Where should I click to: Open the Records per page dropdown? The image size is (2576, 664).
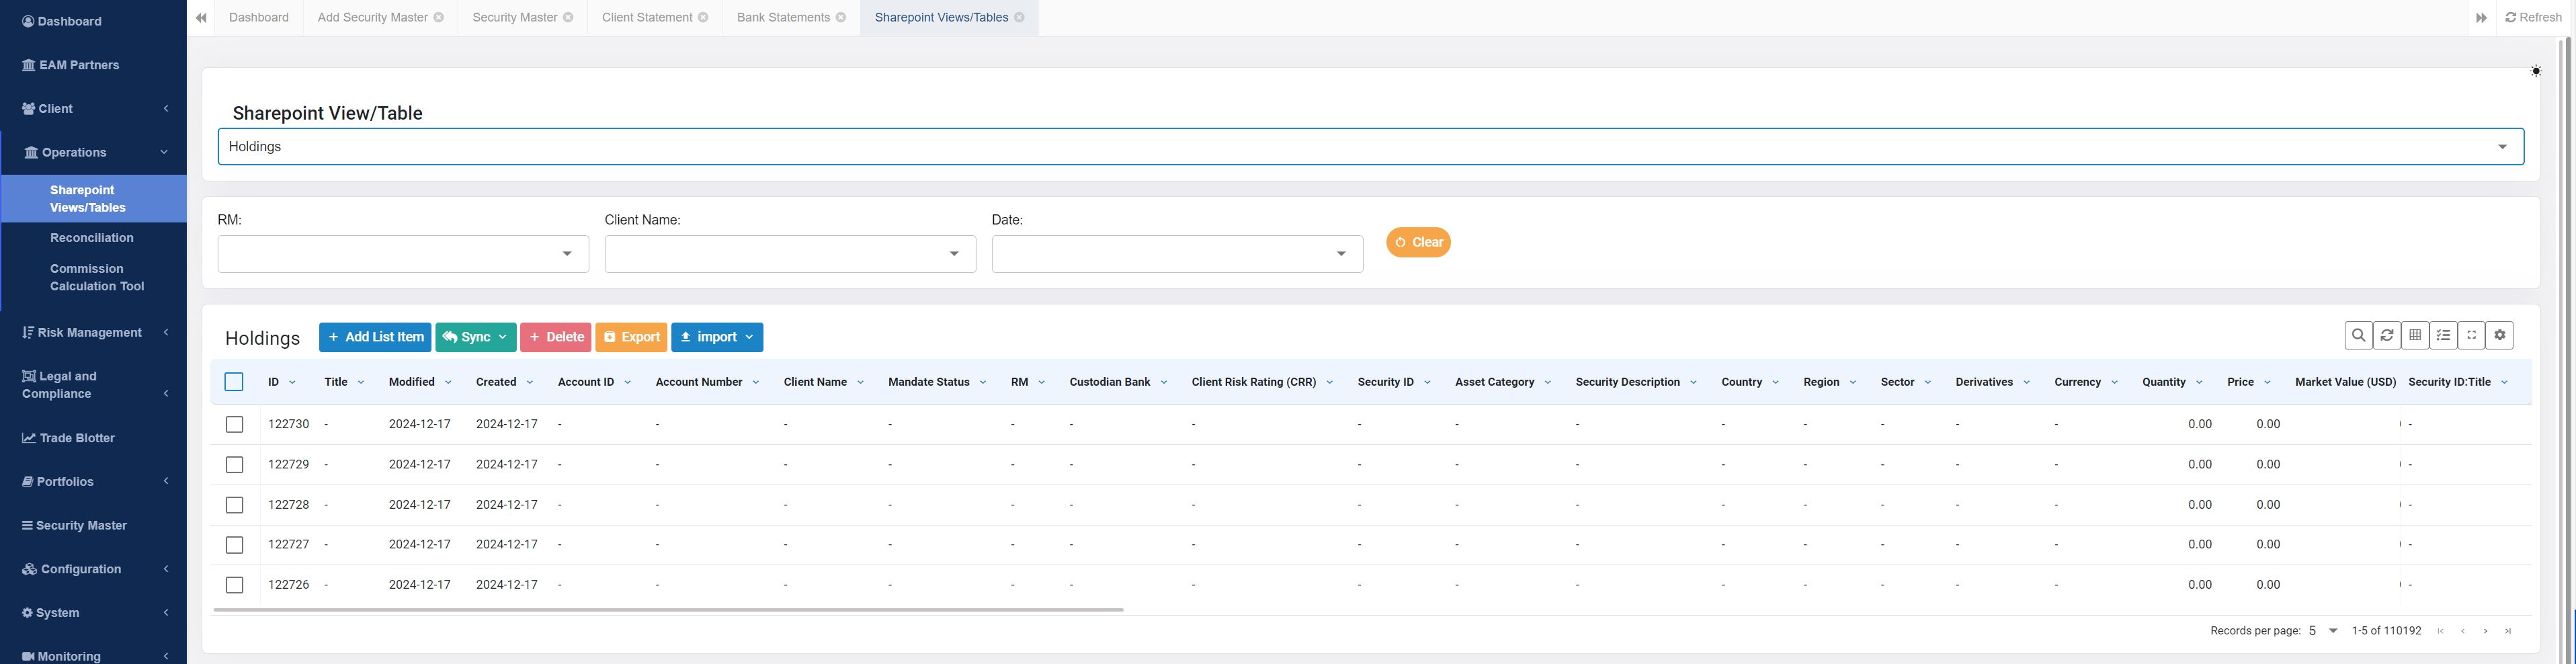coord(2323,631)
